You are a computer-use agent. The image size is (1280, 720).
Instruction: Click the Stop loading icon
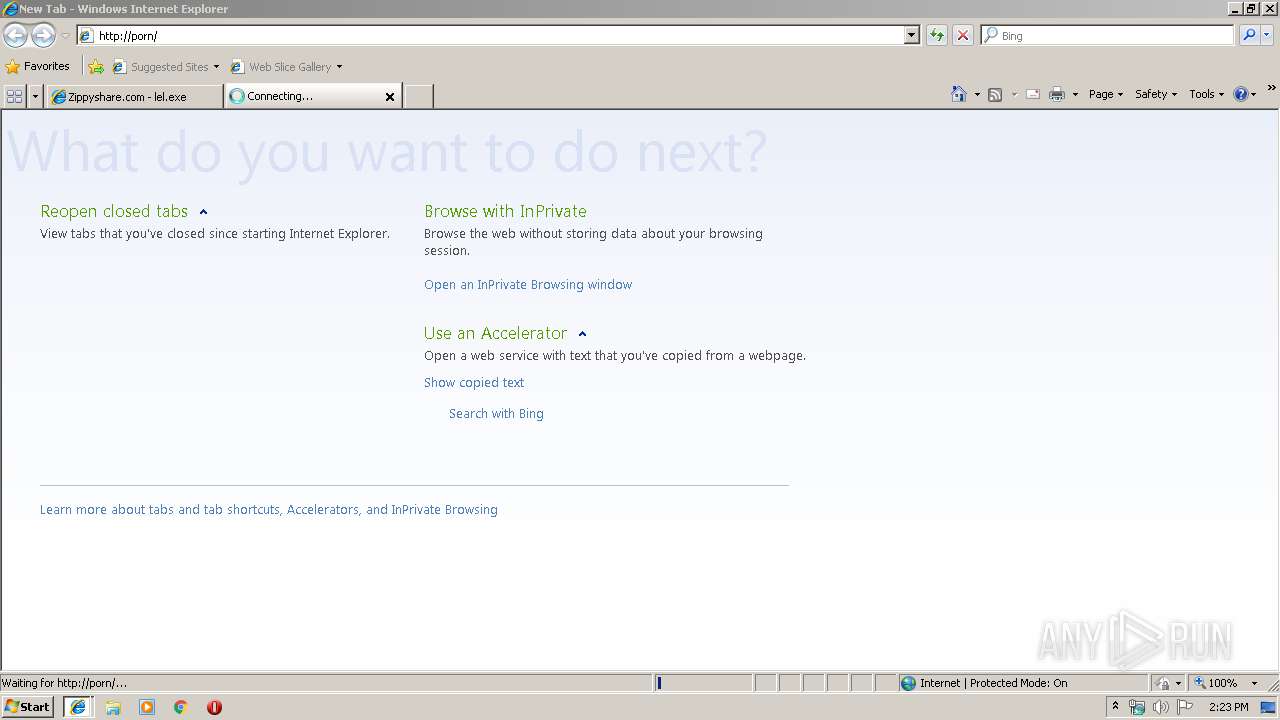(x=963, y=36)
